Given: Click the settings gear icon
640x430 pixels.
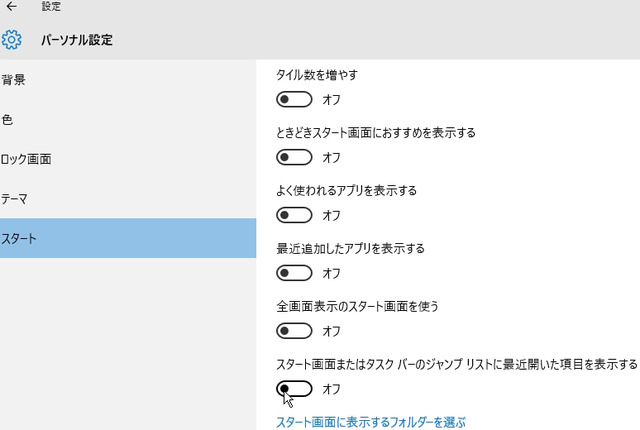Looking at the screenshot, I should tap(11, 40).
